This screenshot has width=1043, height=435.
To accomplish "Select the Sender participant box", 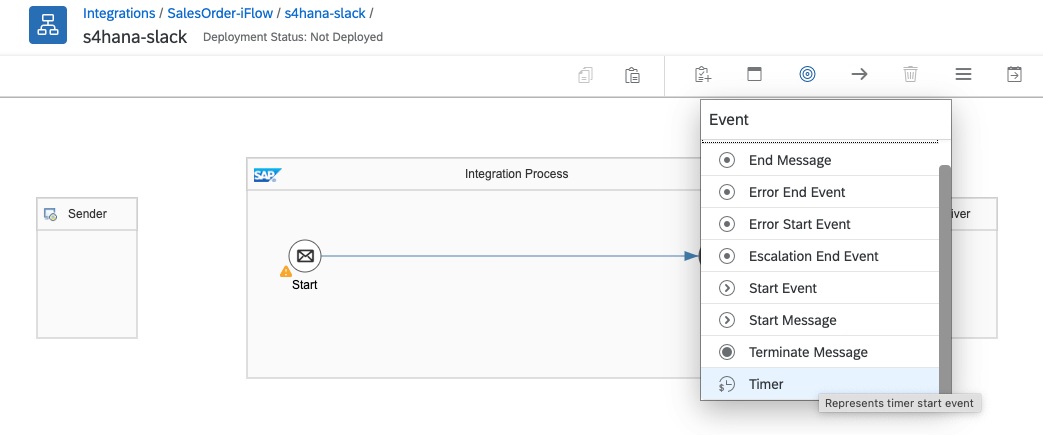I will 87,268.
